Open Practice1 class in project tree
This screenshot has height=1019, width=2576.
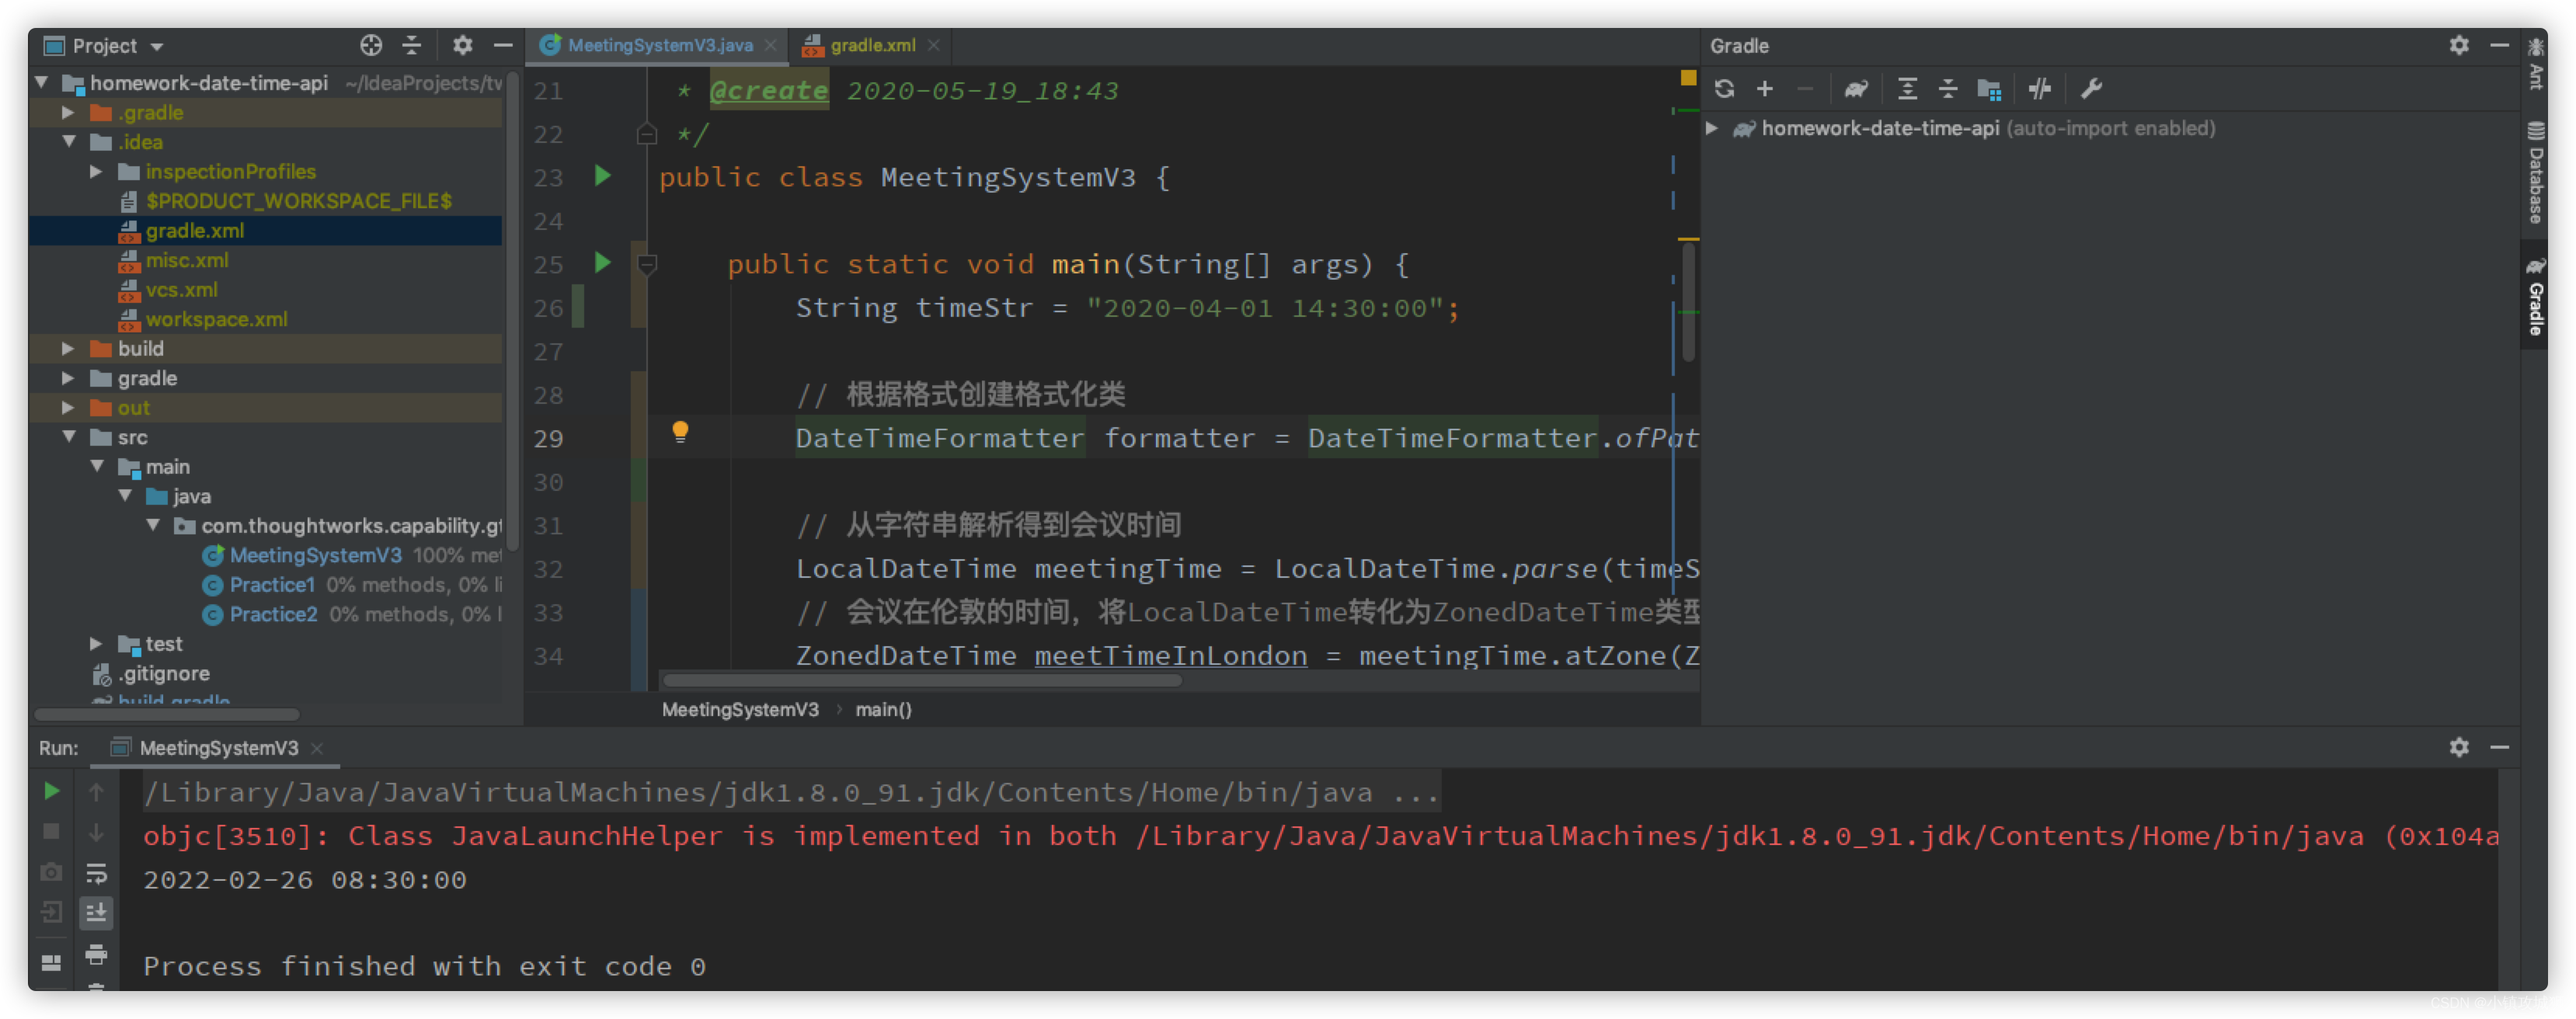tap(271, 585)
